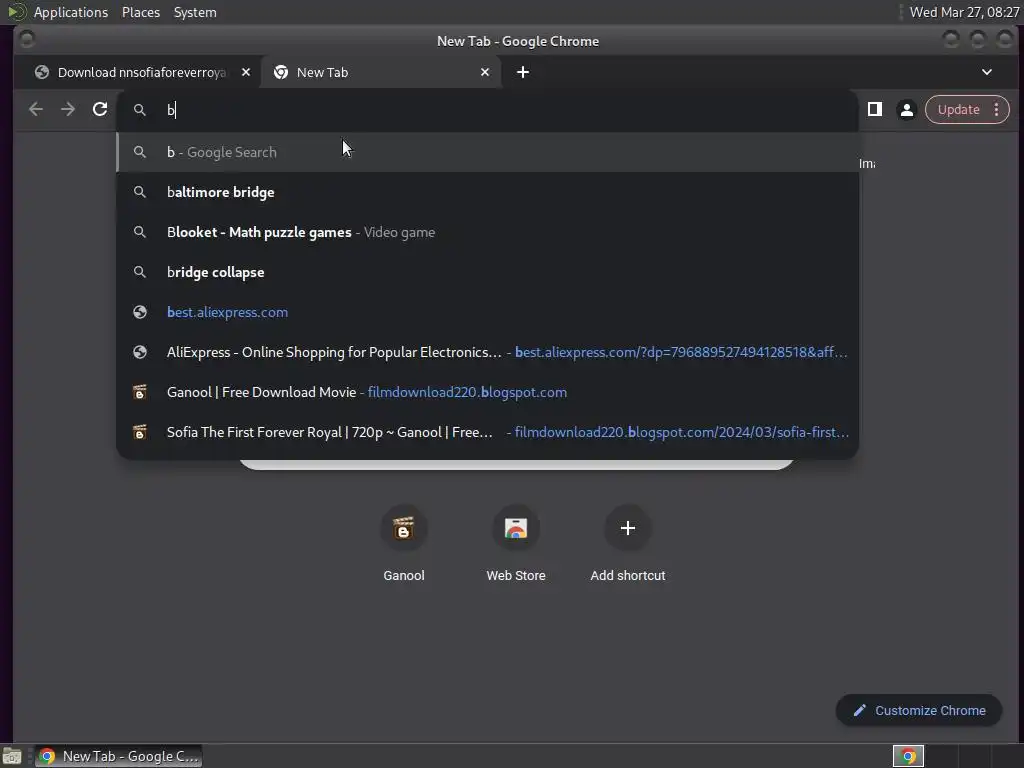Open AliExpress Online Shopping suggestion
The image size is (1024, 768).
[x=487, y=352]
